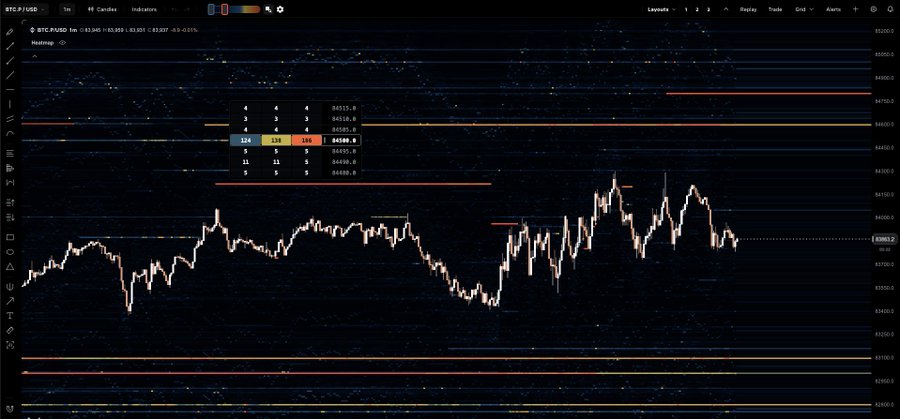900x419 pixels.
Task: Click the 84515.0 price in tooltip
Action: tap(344, 108)
